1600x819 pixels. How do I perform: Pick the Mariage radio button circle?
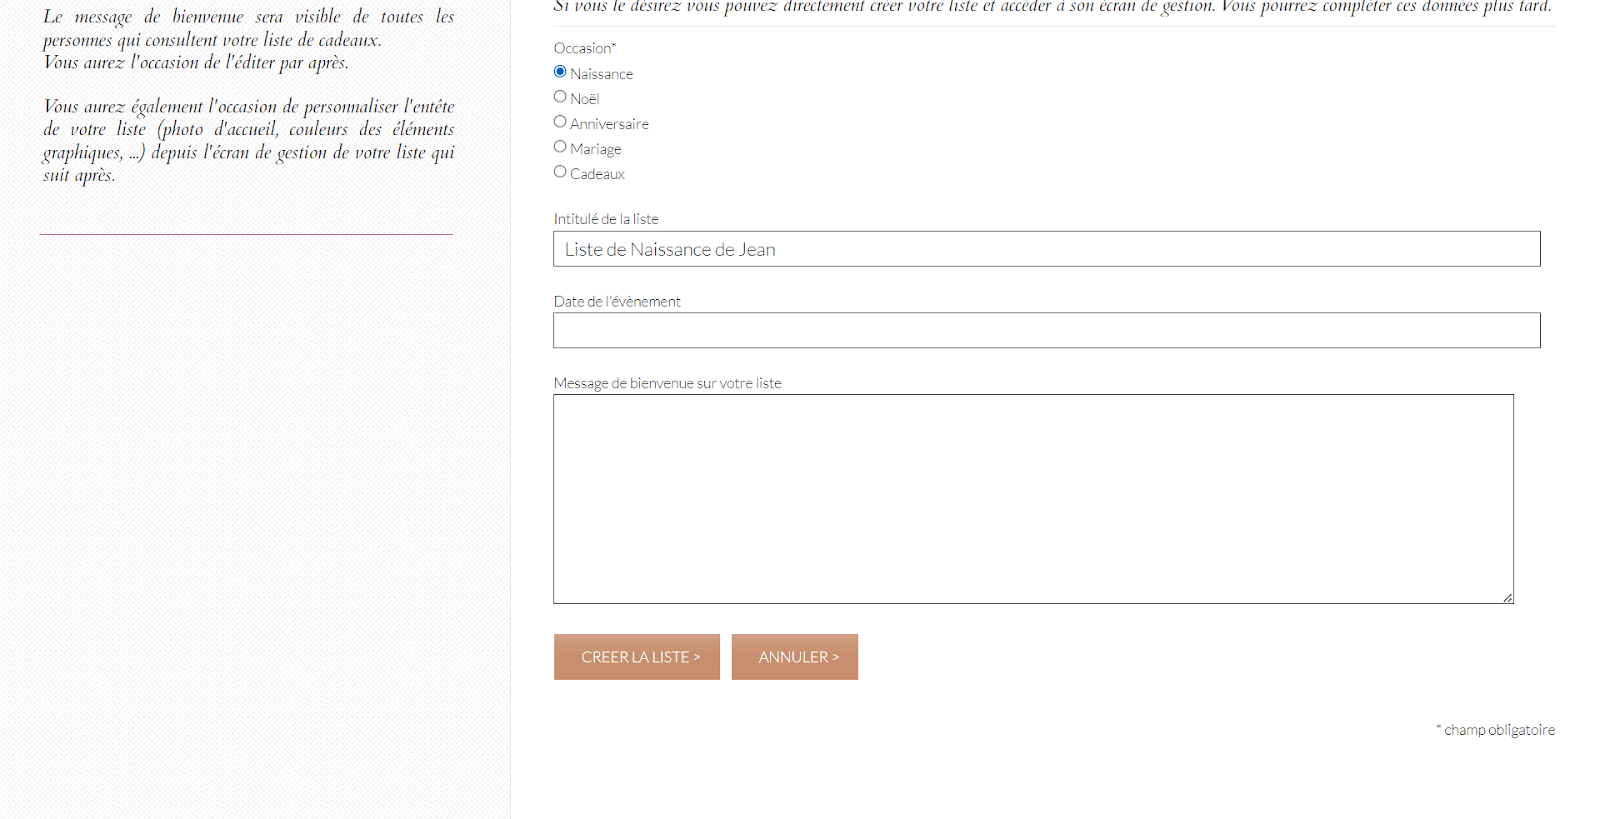[x=560, y=147]
